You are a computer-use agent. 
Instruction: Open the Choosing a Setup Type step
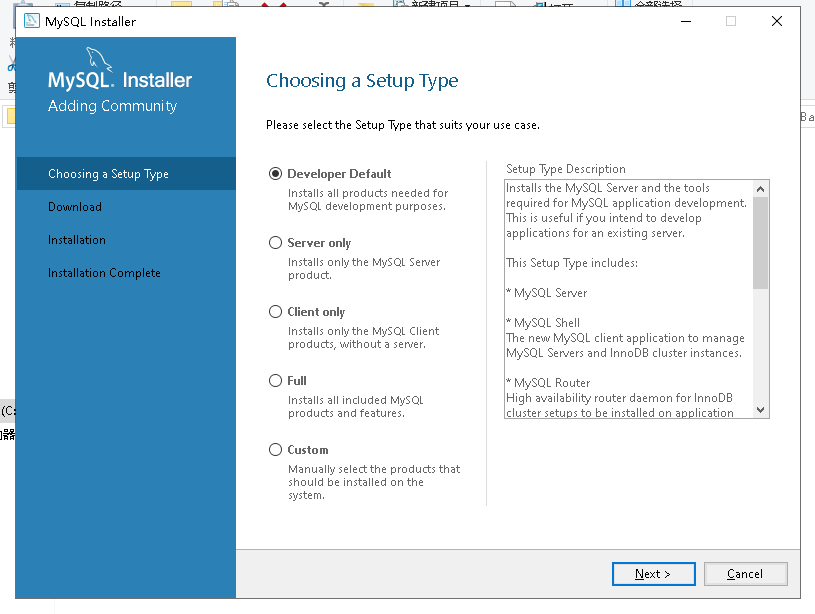pos(126,174)
